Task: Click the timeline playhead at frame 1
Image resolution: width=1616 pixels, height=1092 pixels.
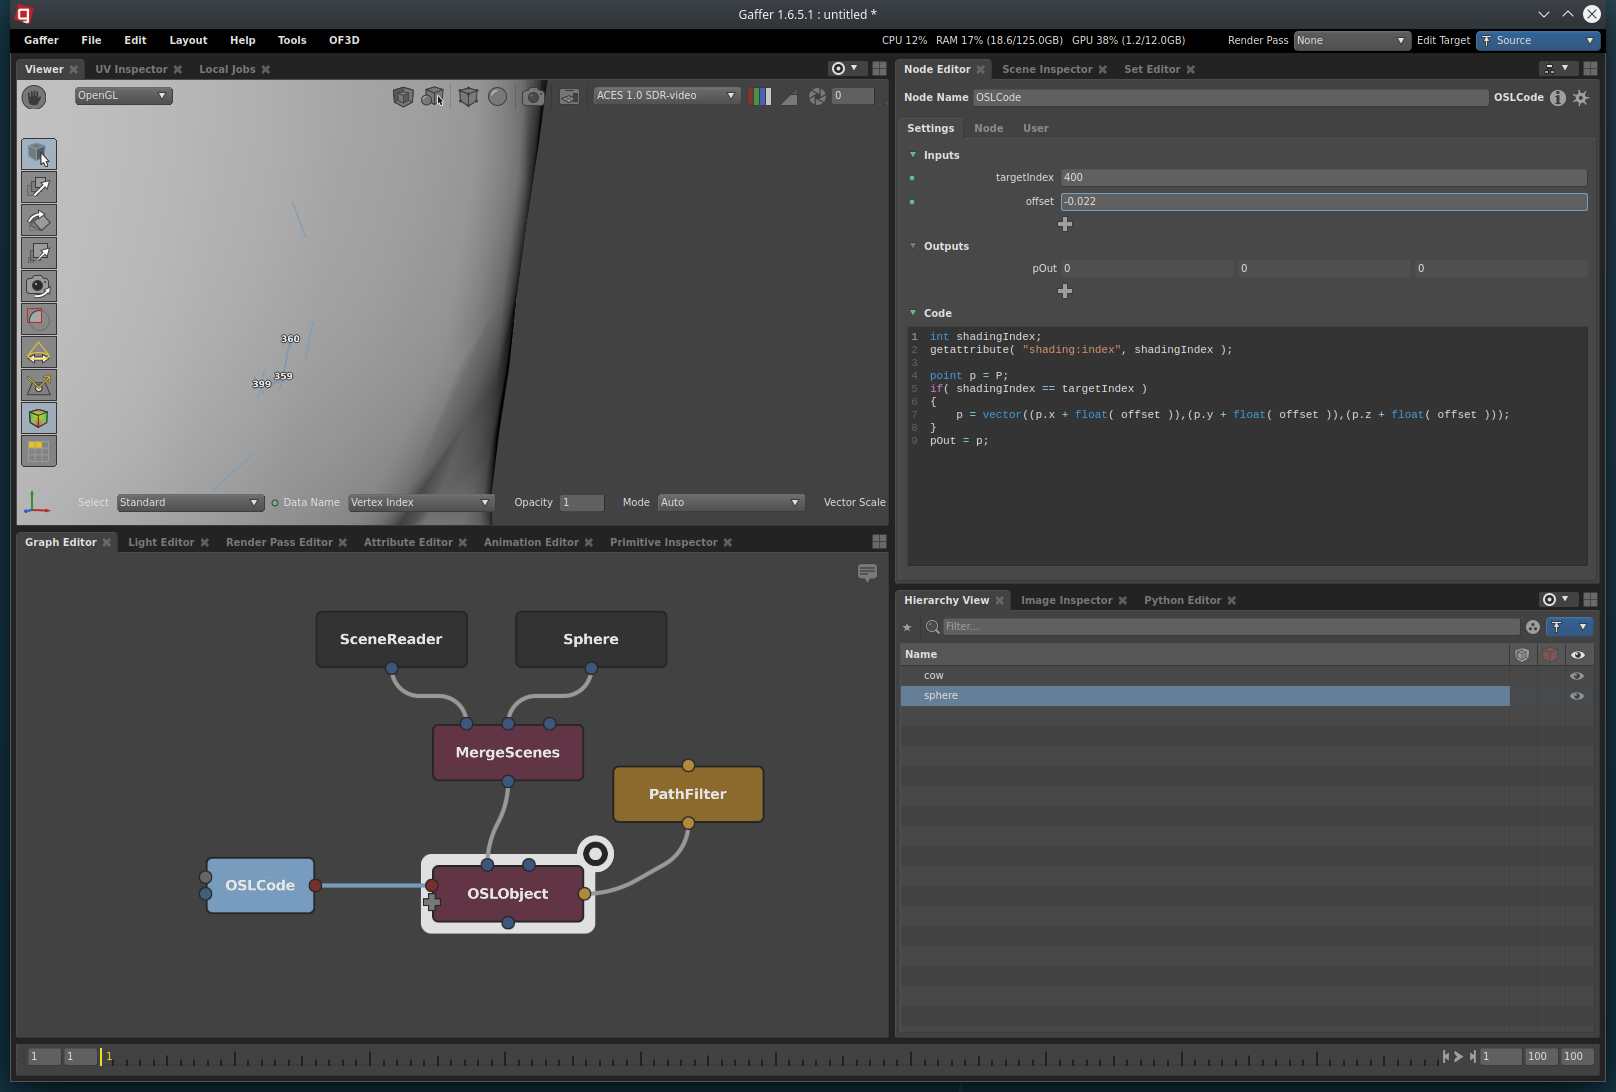Action: [101, 1056]
